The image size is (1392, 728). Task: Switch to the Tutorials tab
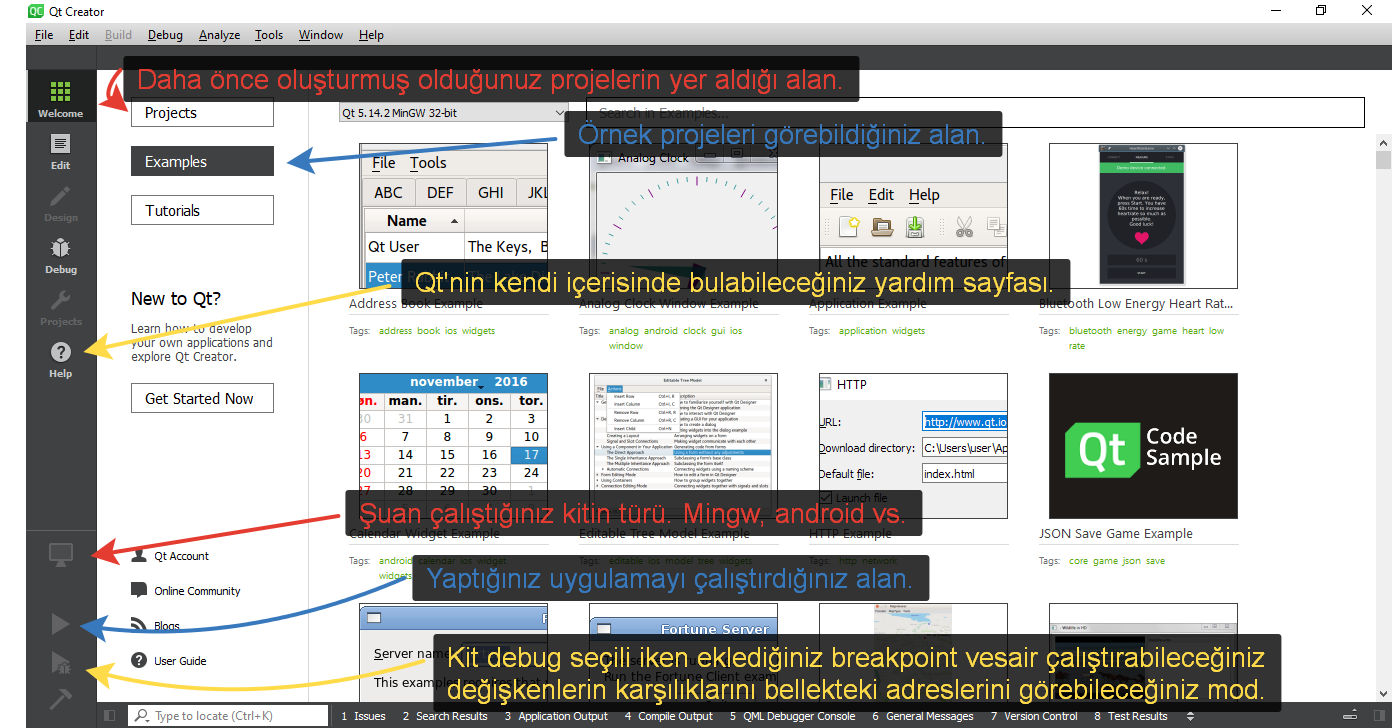[x=202, y=211]
